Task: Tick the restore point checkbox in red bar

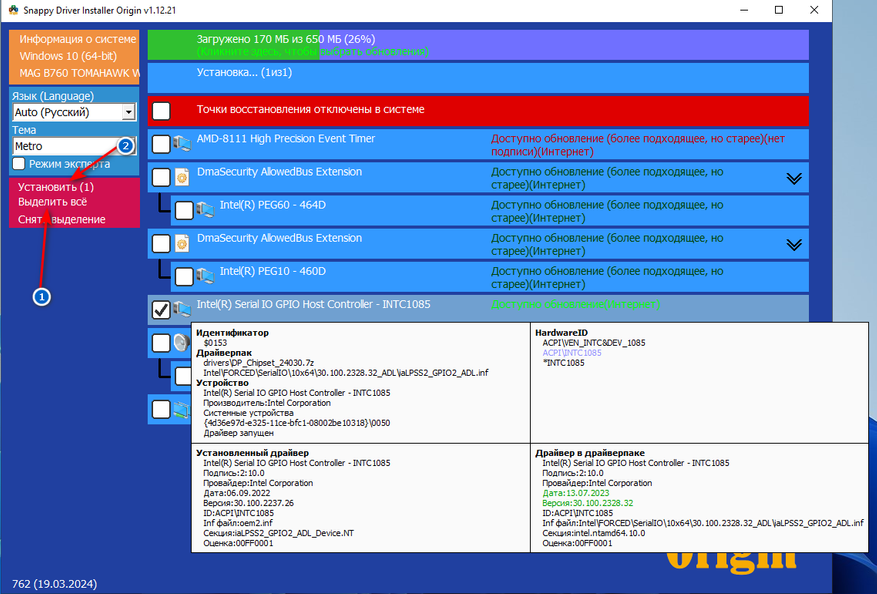Action: pos(161,111)
